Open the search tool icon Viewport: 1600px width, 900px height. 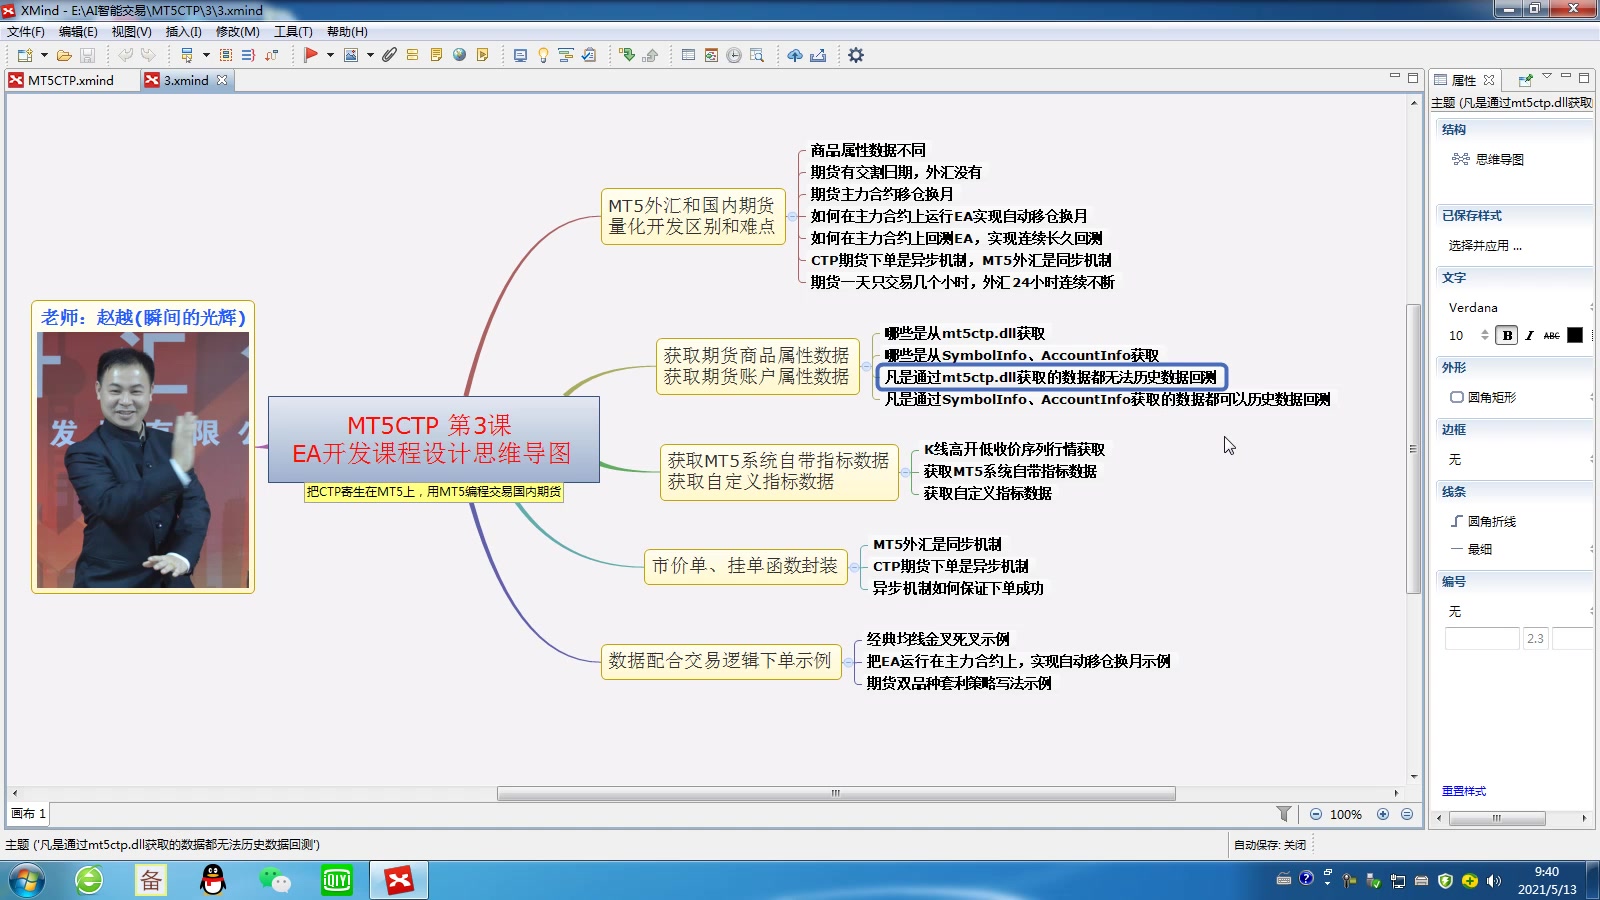tap(757, 55)
